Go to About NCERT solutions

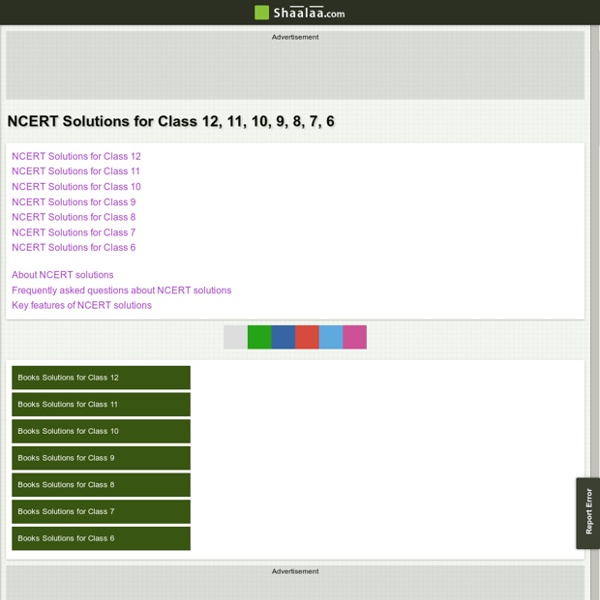(x=62, y=275)
